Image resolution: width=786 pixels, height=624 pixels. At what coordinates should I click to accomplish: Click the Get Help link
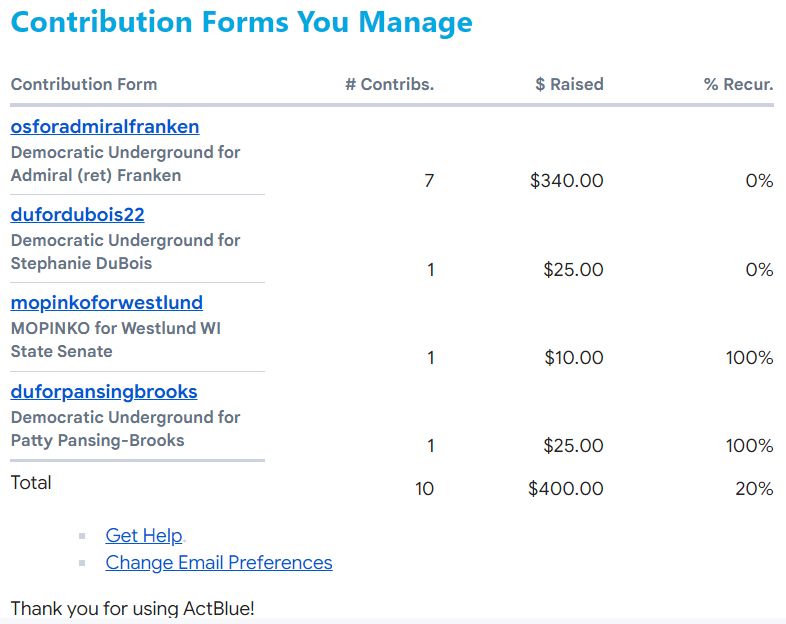(x=144, y=536)
